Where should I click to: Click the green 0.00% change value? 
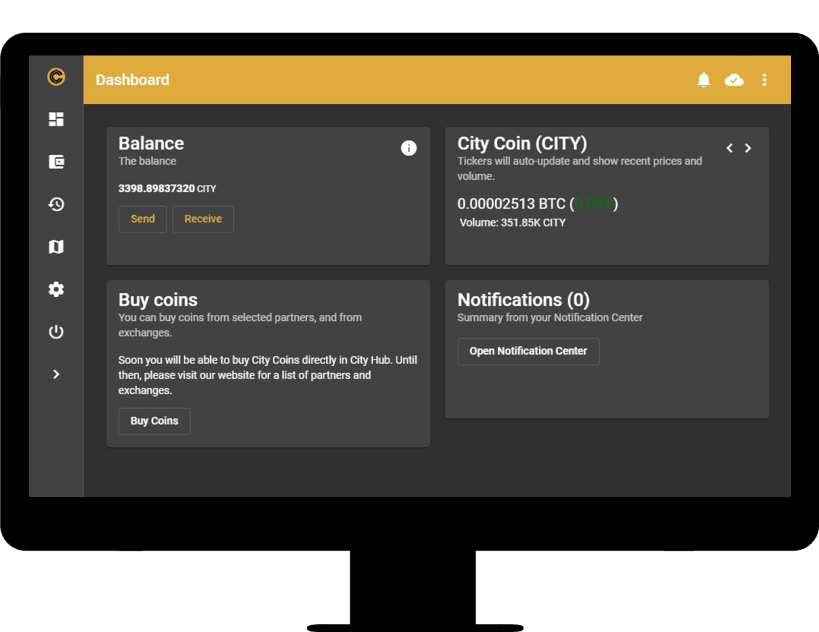click(x=593, y=204)
